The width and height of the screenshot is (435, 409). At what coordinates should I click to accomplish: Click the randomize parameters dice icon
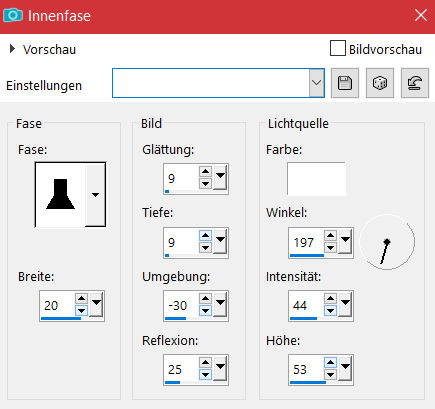tap(380, 83)
